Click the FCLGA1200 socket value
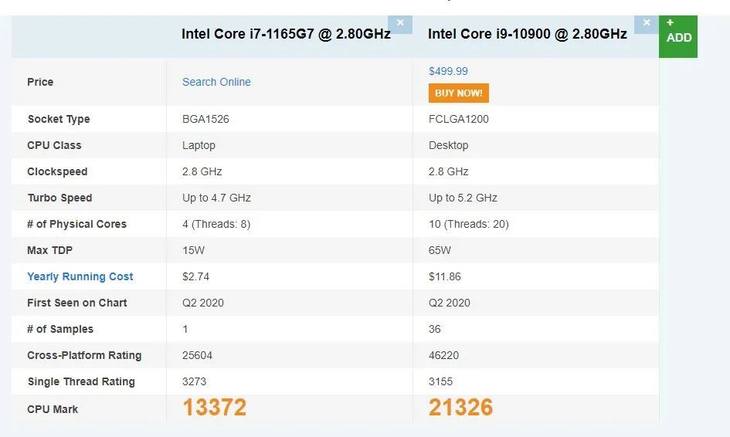Image resolution: width=730 pixels, height=437 pixels. coord(458,119)
